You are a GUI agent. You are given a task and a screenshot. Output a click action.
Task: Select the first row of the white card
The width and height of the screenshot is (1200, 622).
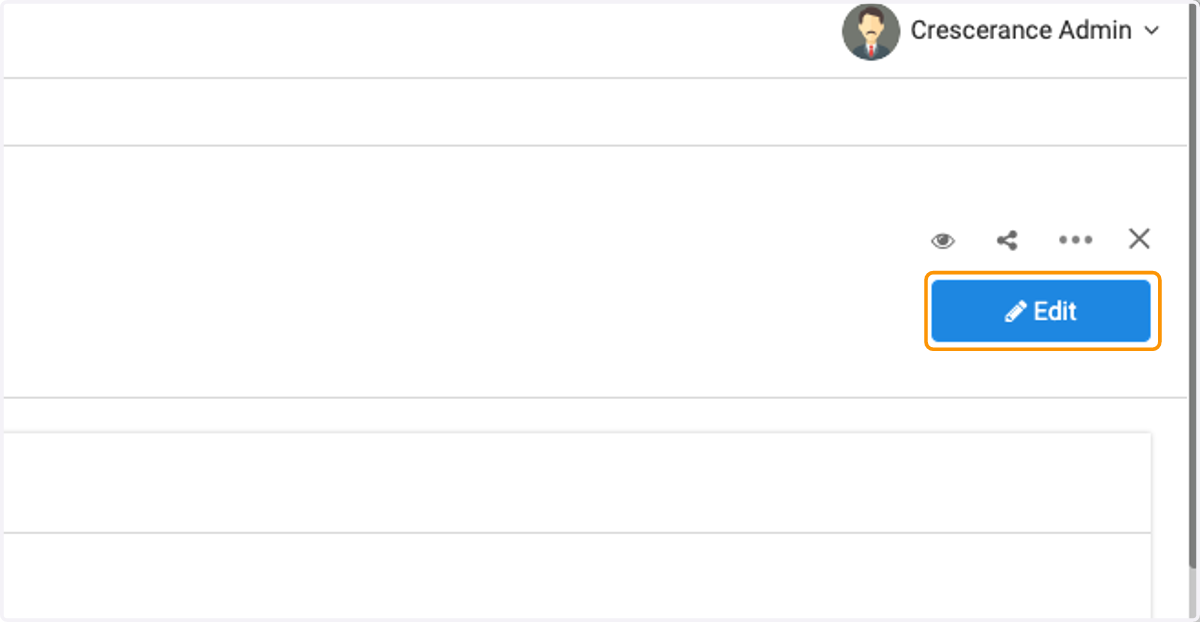point(576,482)
